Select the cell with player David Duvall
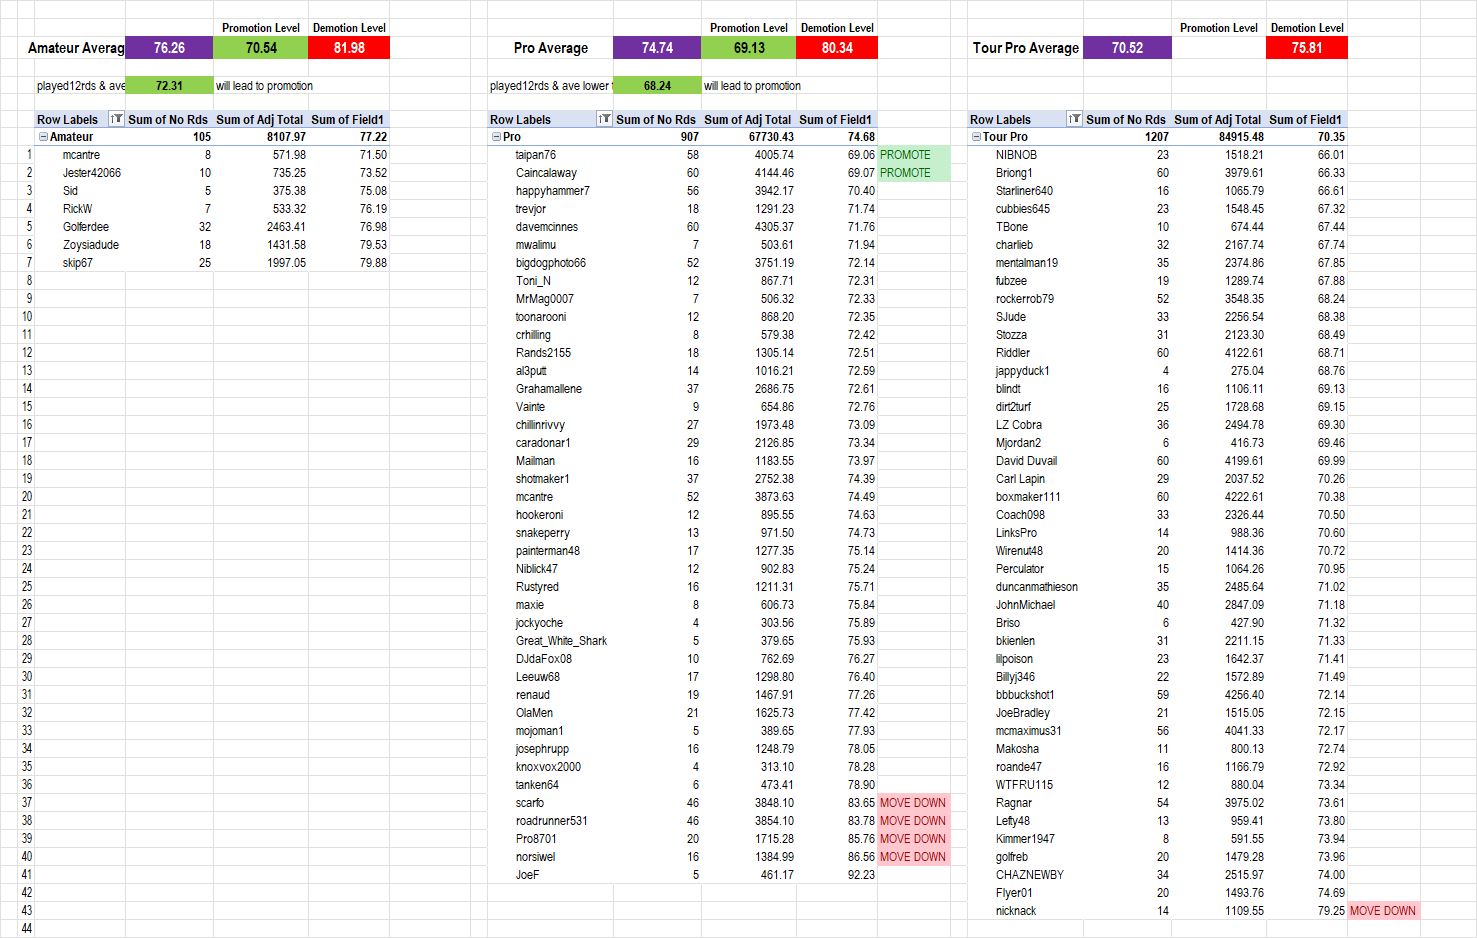This screenshot has height=938, width=1477. [x=1026, y=461]
